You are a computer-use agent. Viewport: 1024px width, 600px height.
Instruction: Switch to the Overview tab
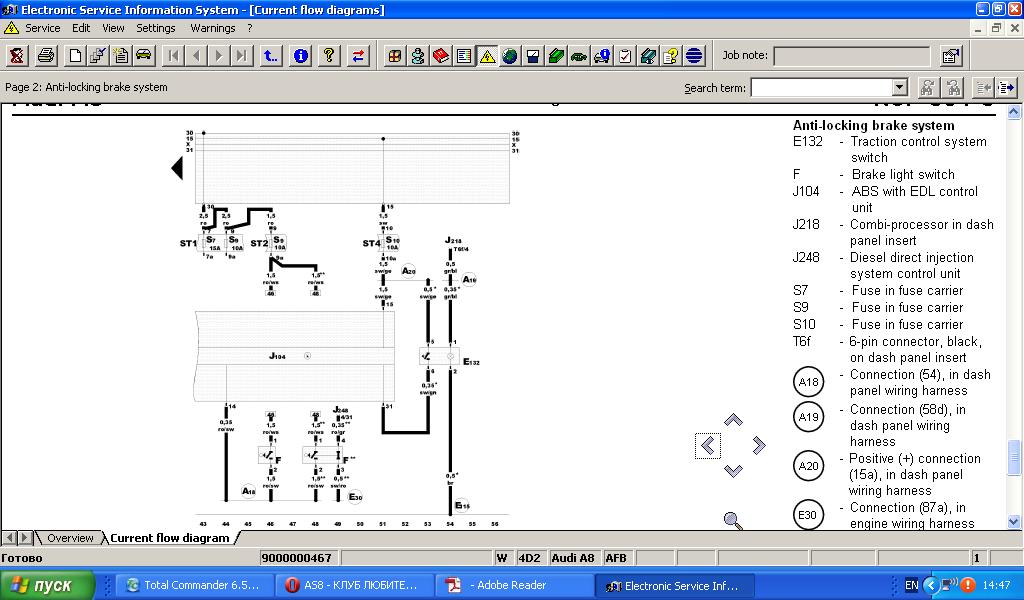(x=69, y=538)
